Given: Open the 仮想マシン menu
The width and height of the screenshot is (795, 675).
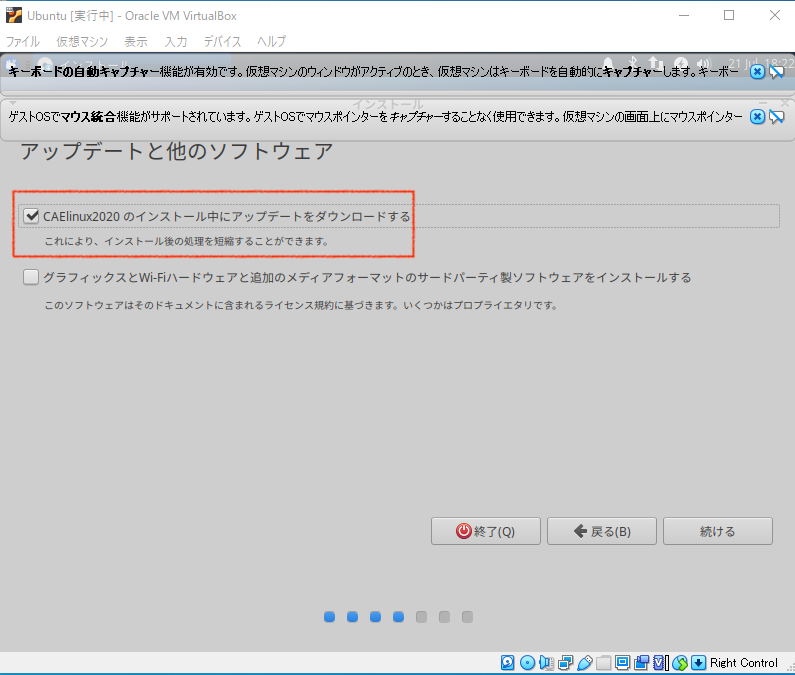Looking at the screenshot, I should coord(82,41).
